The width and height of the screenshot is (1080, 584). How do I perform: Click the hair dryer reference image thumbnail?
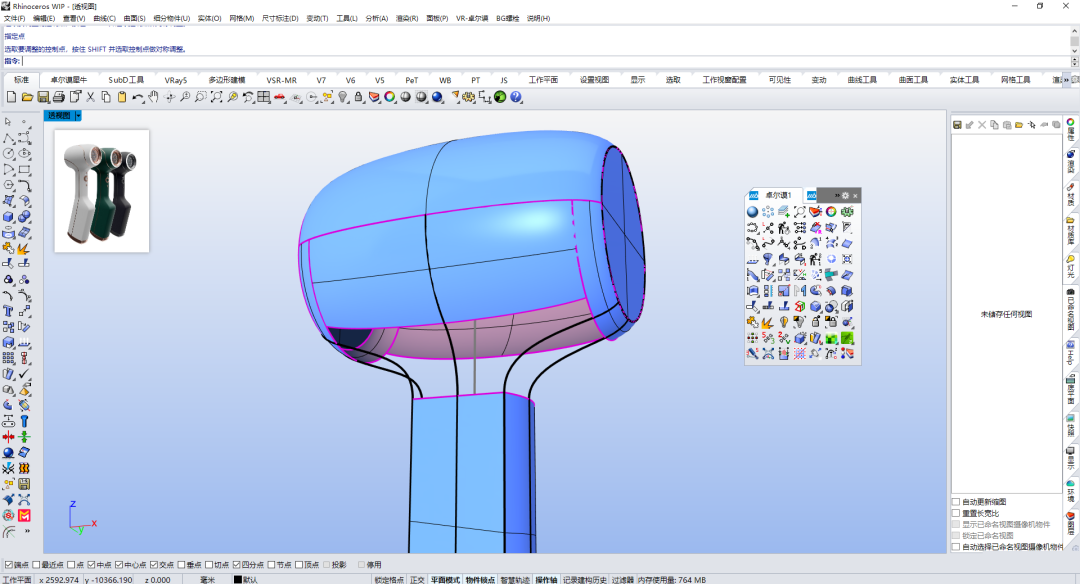click(x=102, y=191)
